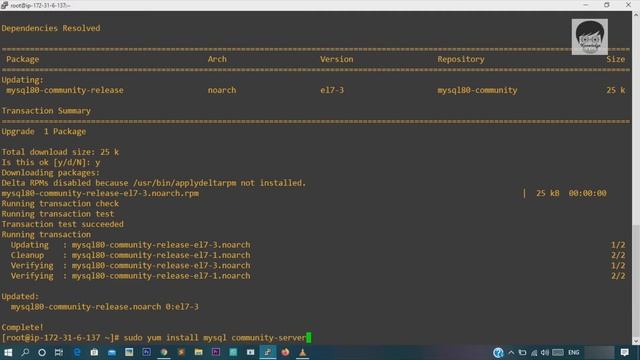Open Microsoft Store taskbar icon
This screenshot has width=640, height=360.
(x=94, y=352)
